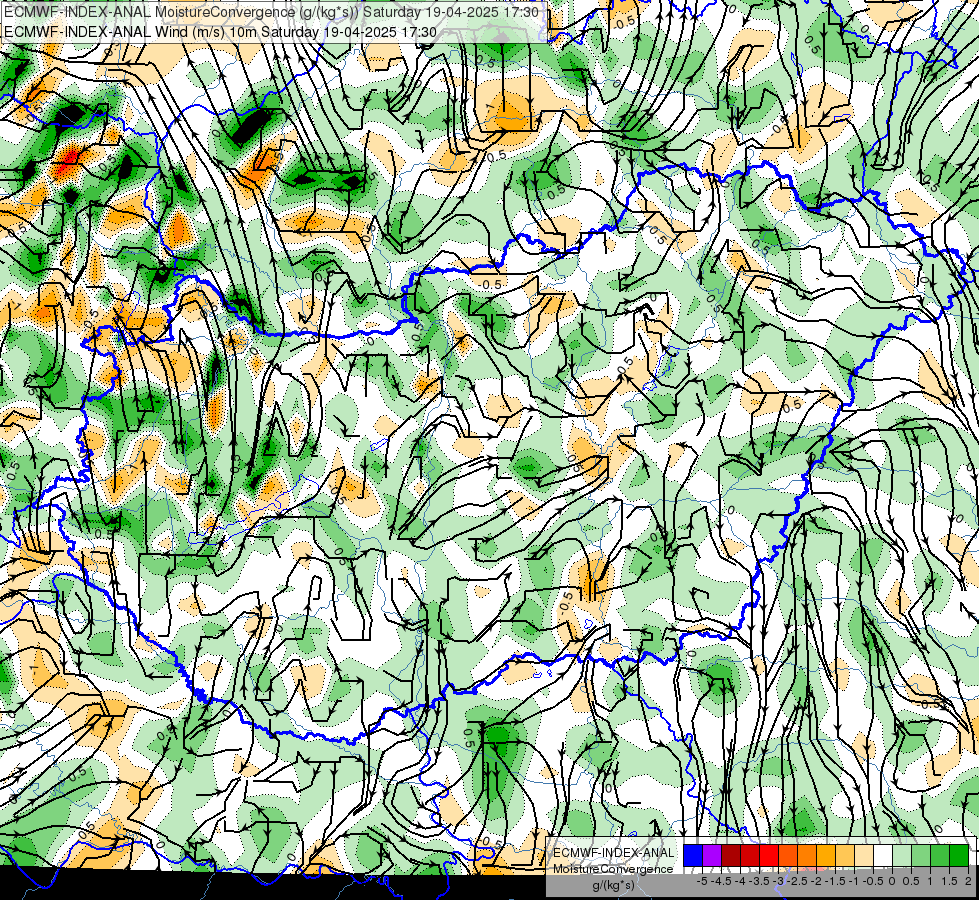Screen dimensions: 979x900
Task: Click the legend units g/(kg*s)
Action: coord(613,886)
